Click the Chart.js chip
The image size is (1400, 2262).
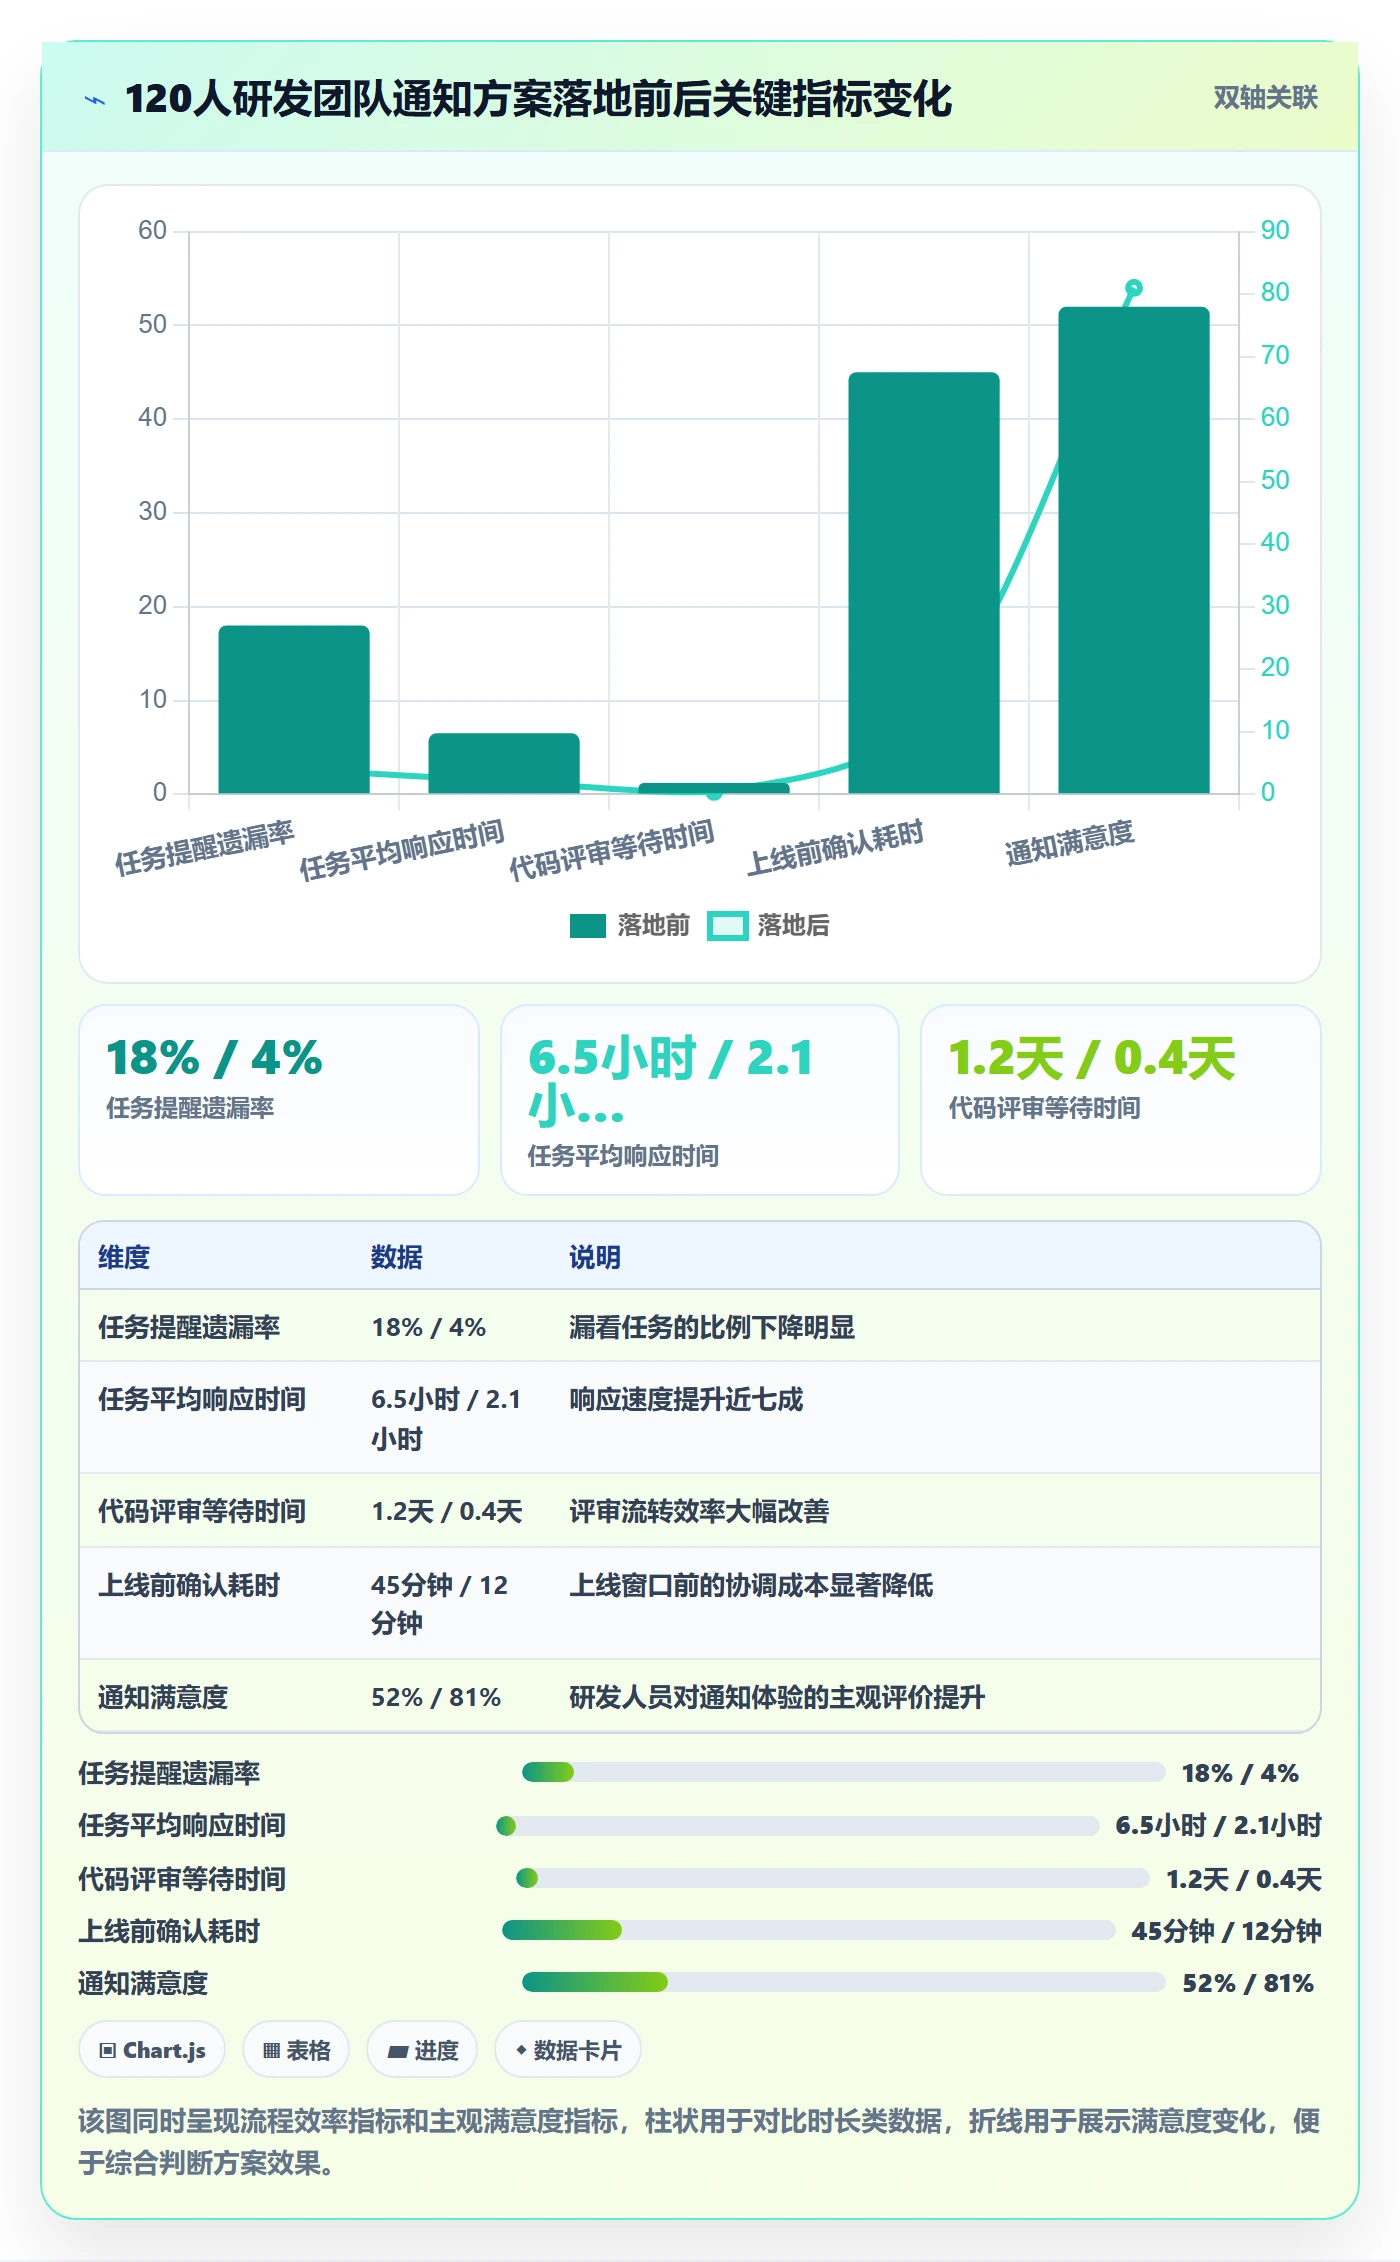[152, 2050]
